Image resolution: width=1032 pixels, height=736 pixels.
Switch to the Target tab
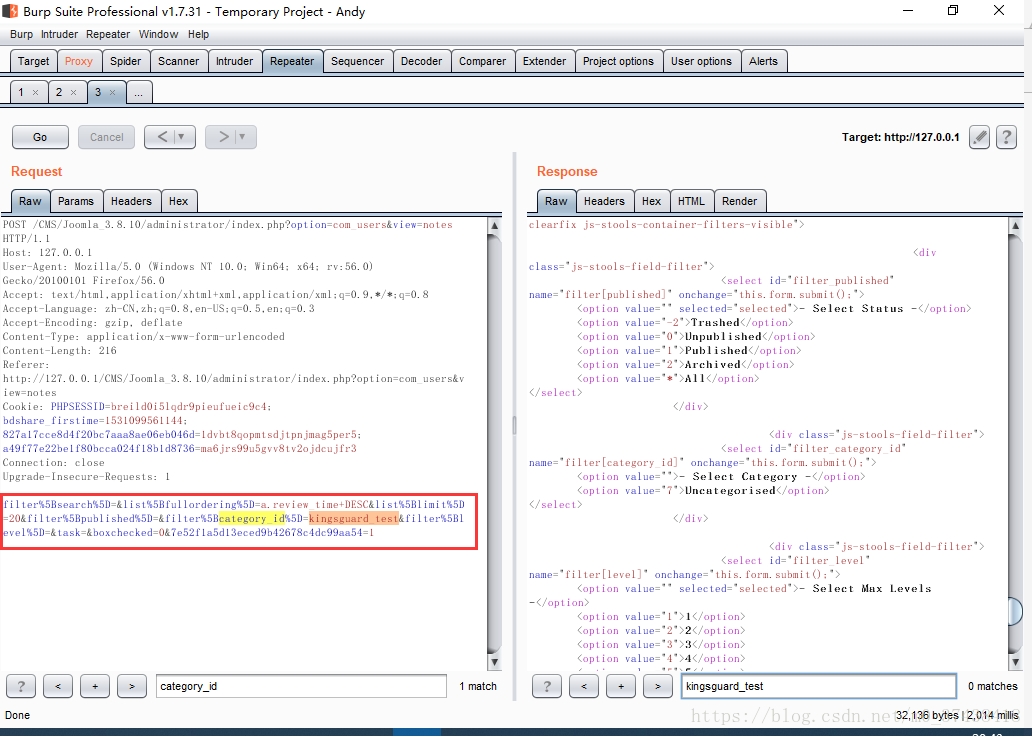pyautogui.click(x=34, y=61)
